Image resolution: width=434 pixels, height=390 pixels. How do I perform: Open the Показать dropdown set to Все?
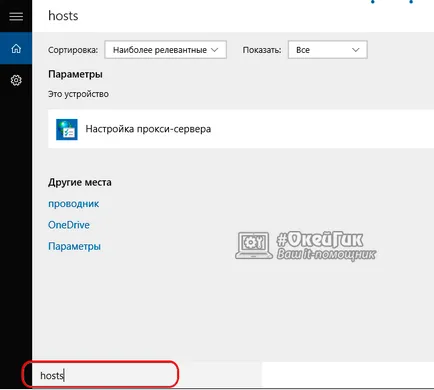click(328, 50)
